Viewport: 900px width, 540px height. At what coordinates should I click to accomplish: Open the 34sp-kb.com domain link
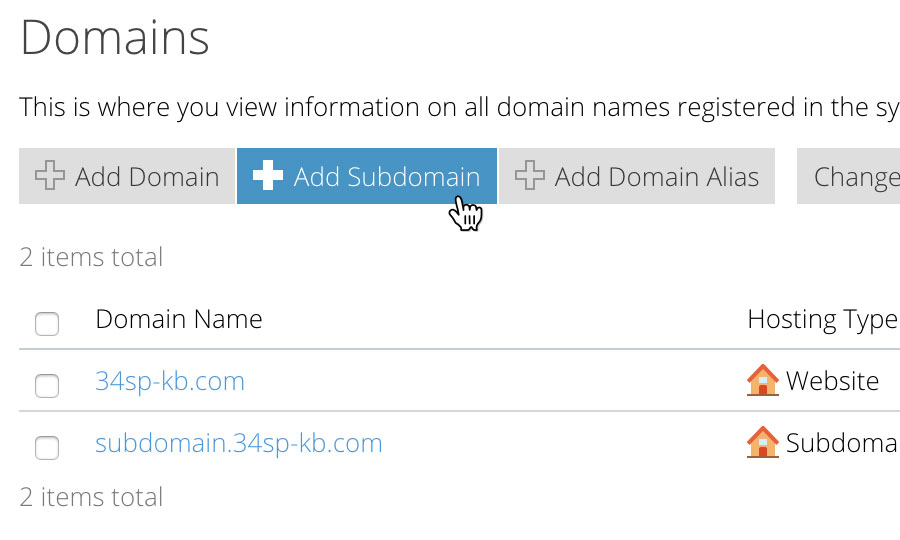(170, 381)
